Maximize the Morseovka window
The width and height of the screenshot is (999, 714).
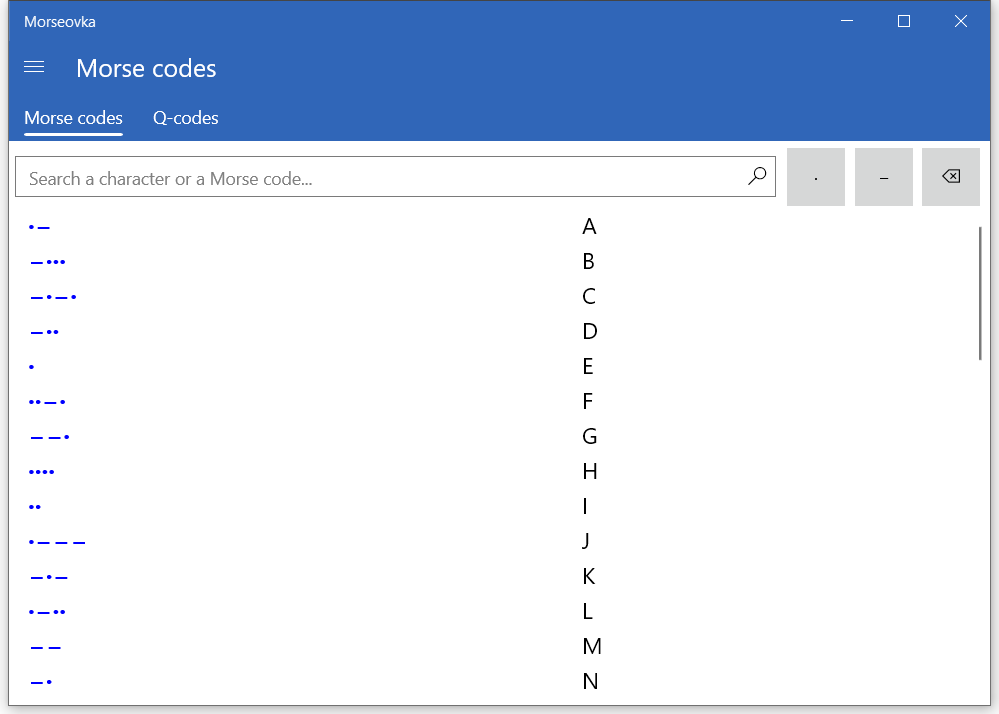pyautogui.click(x=904, y=21)
